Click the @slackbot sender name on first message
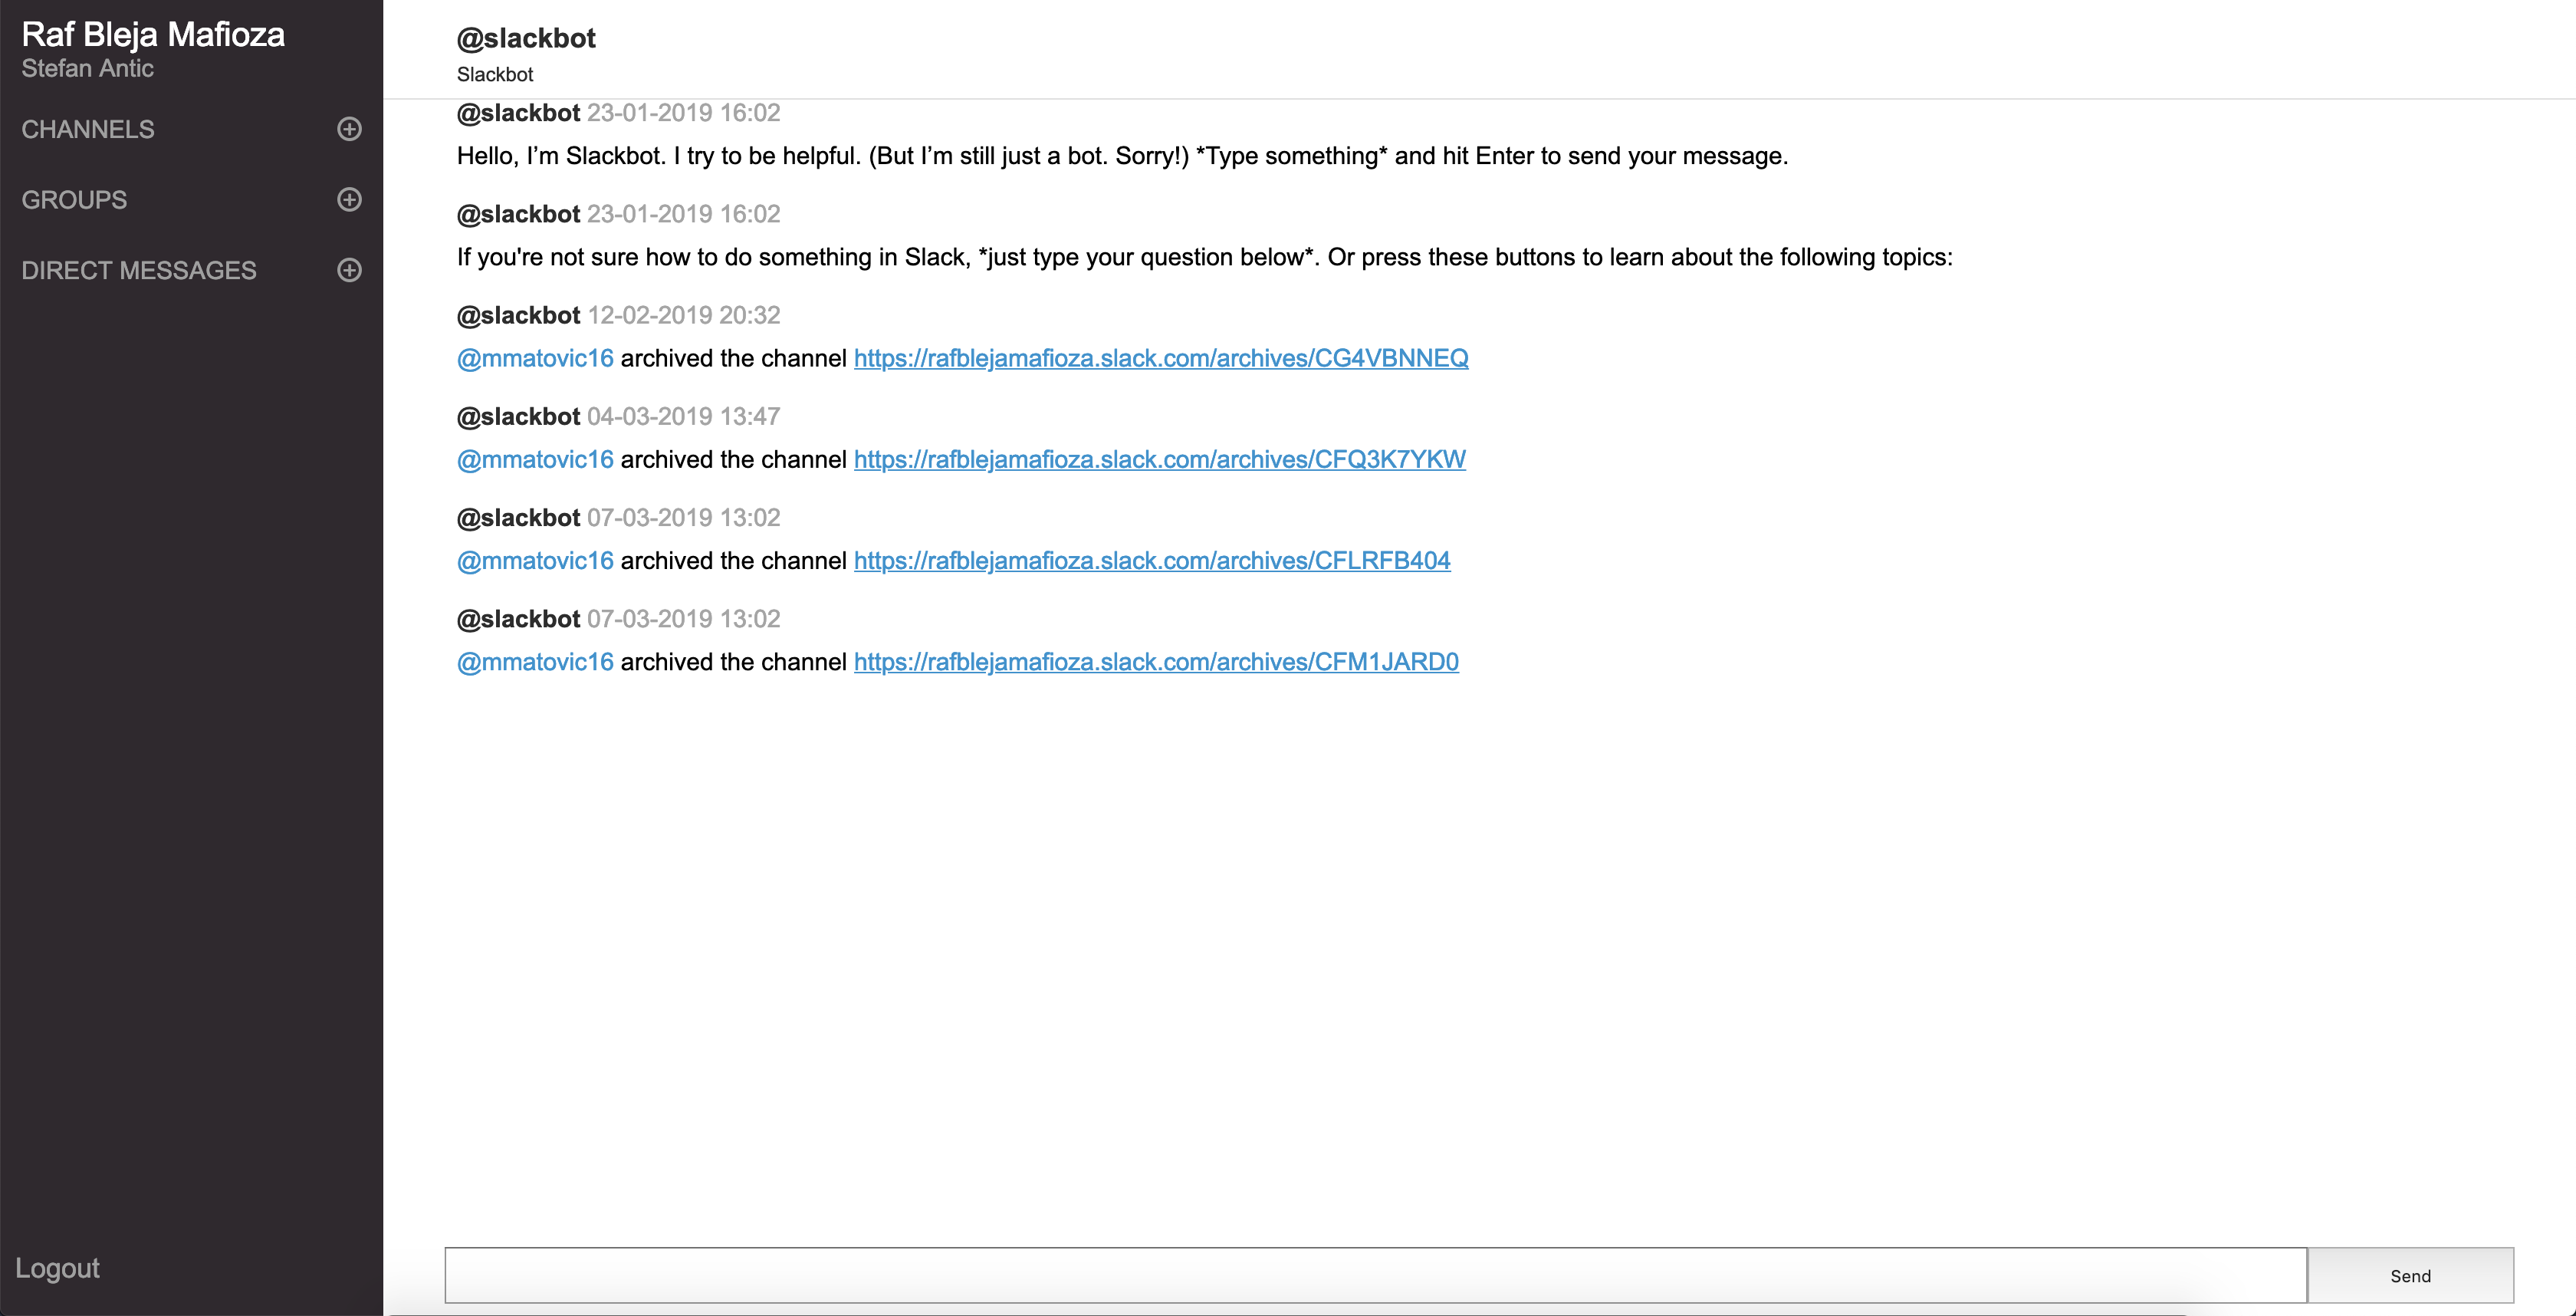Image resolution: width=2576 pixels, height=1316 pixels. point(518,113)
